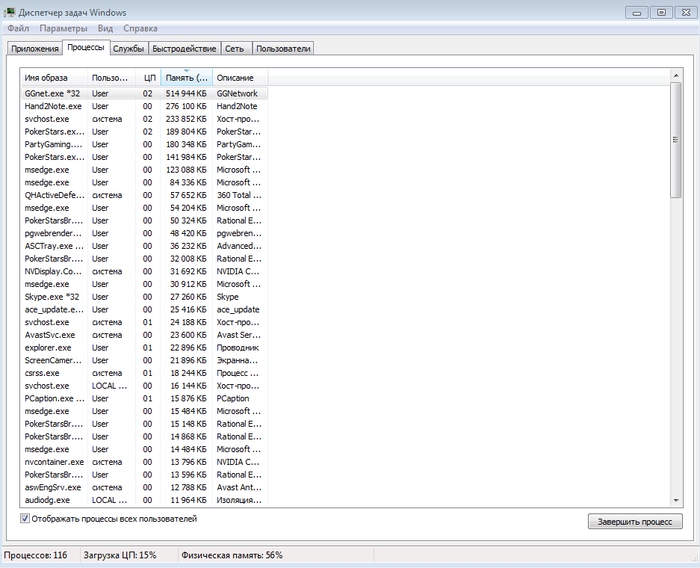
Task: Select the Skype.exe *32 process
Action: click(x=144, y=297)
